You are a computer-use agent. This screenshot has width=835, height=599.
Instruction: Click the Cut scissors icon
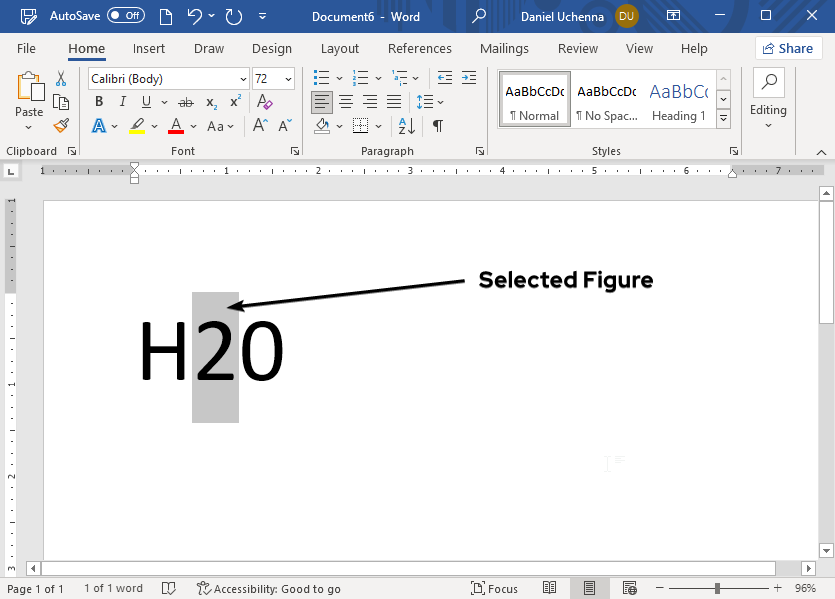point(61,79)
